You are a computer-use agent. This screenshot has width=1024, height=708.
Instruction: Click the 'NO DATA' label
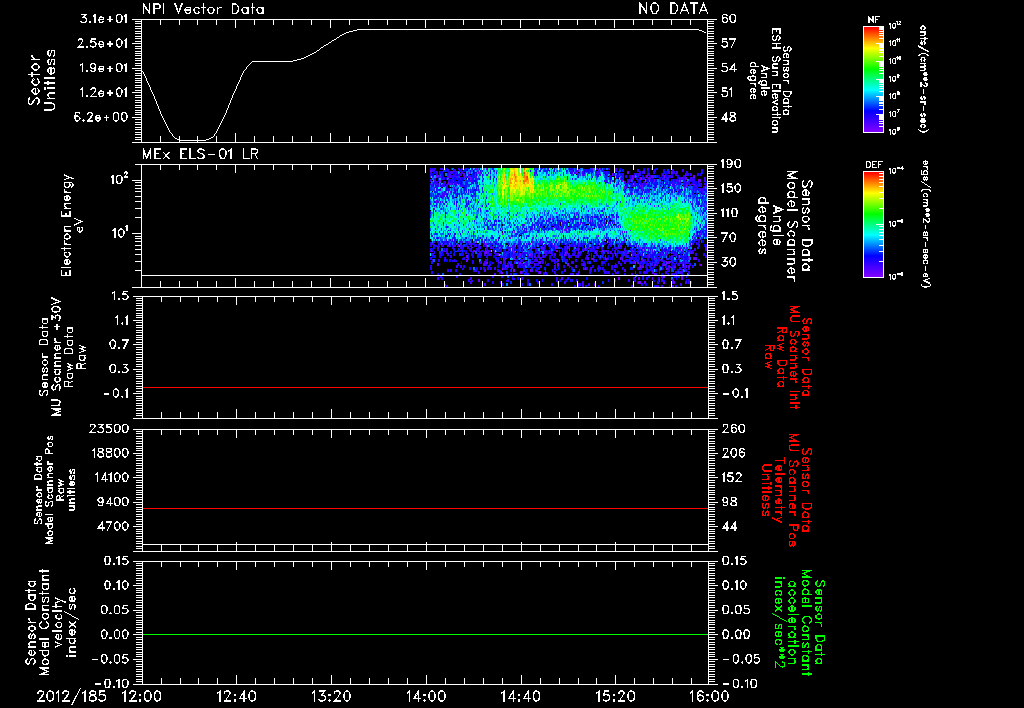pyautogui.click(x=673, y=9)
